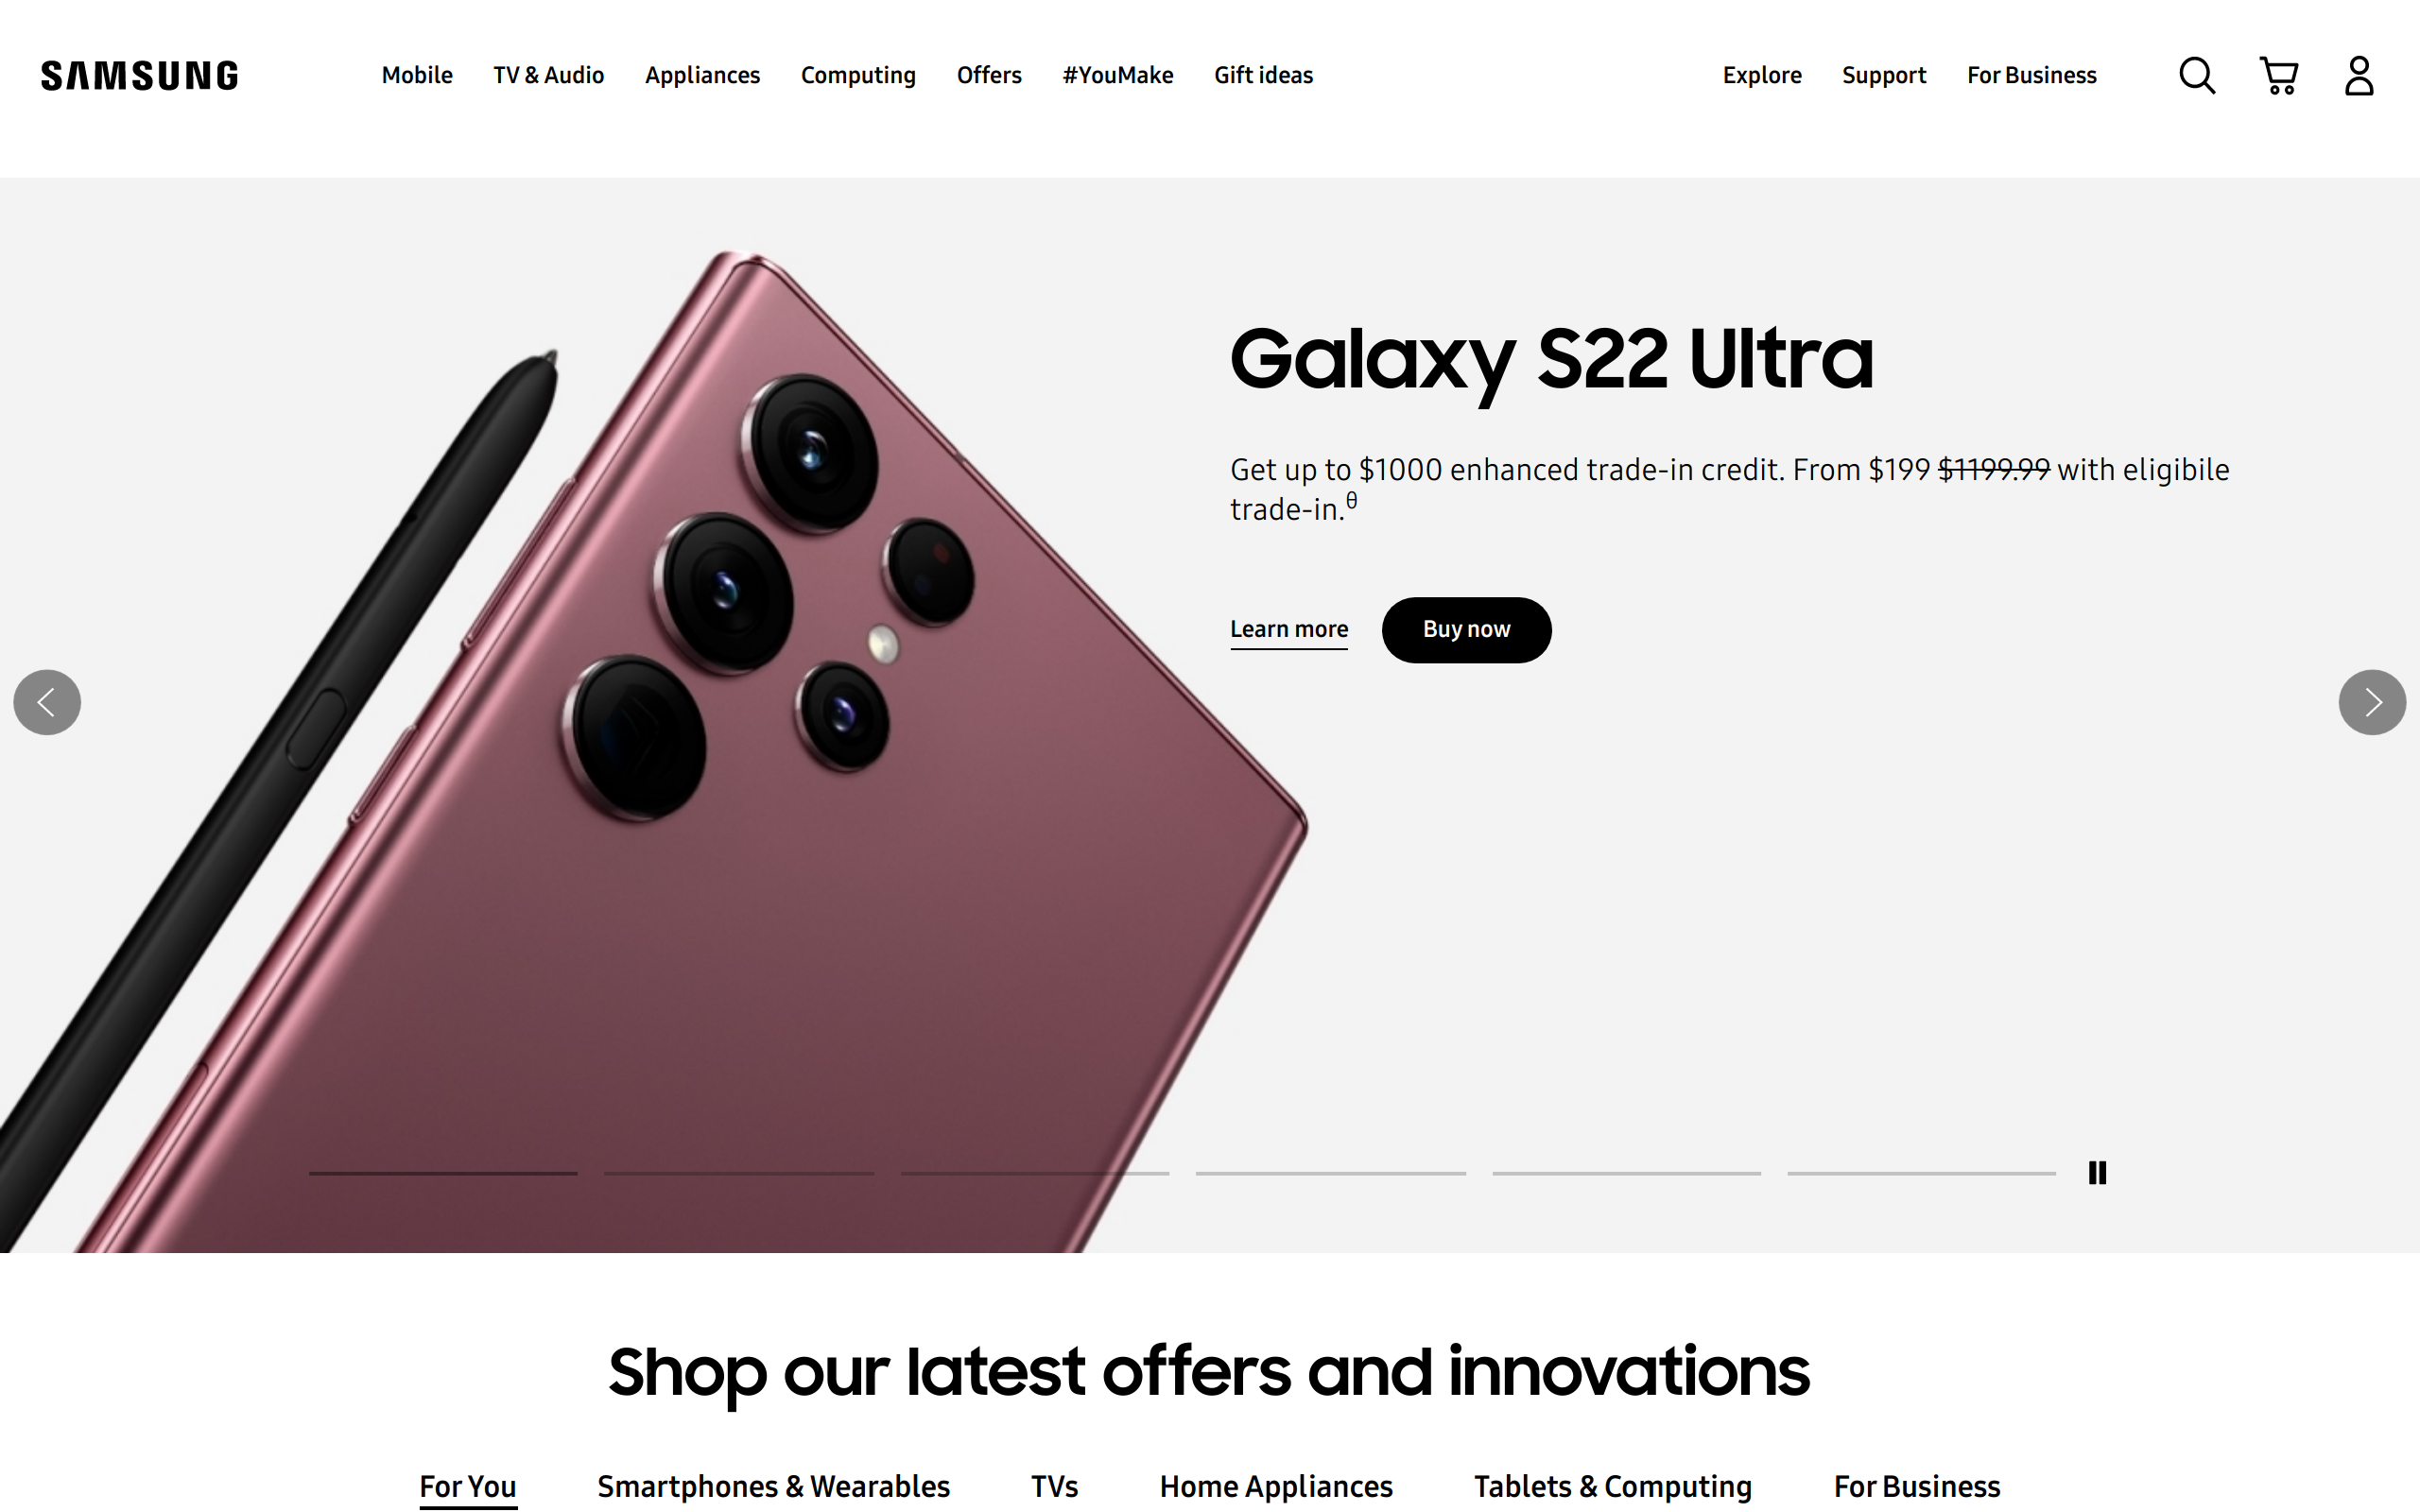Open the user account icon
2420x1512 pixels.
pos(2359,76)
